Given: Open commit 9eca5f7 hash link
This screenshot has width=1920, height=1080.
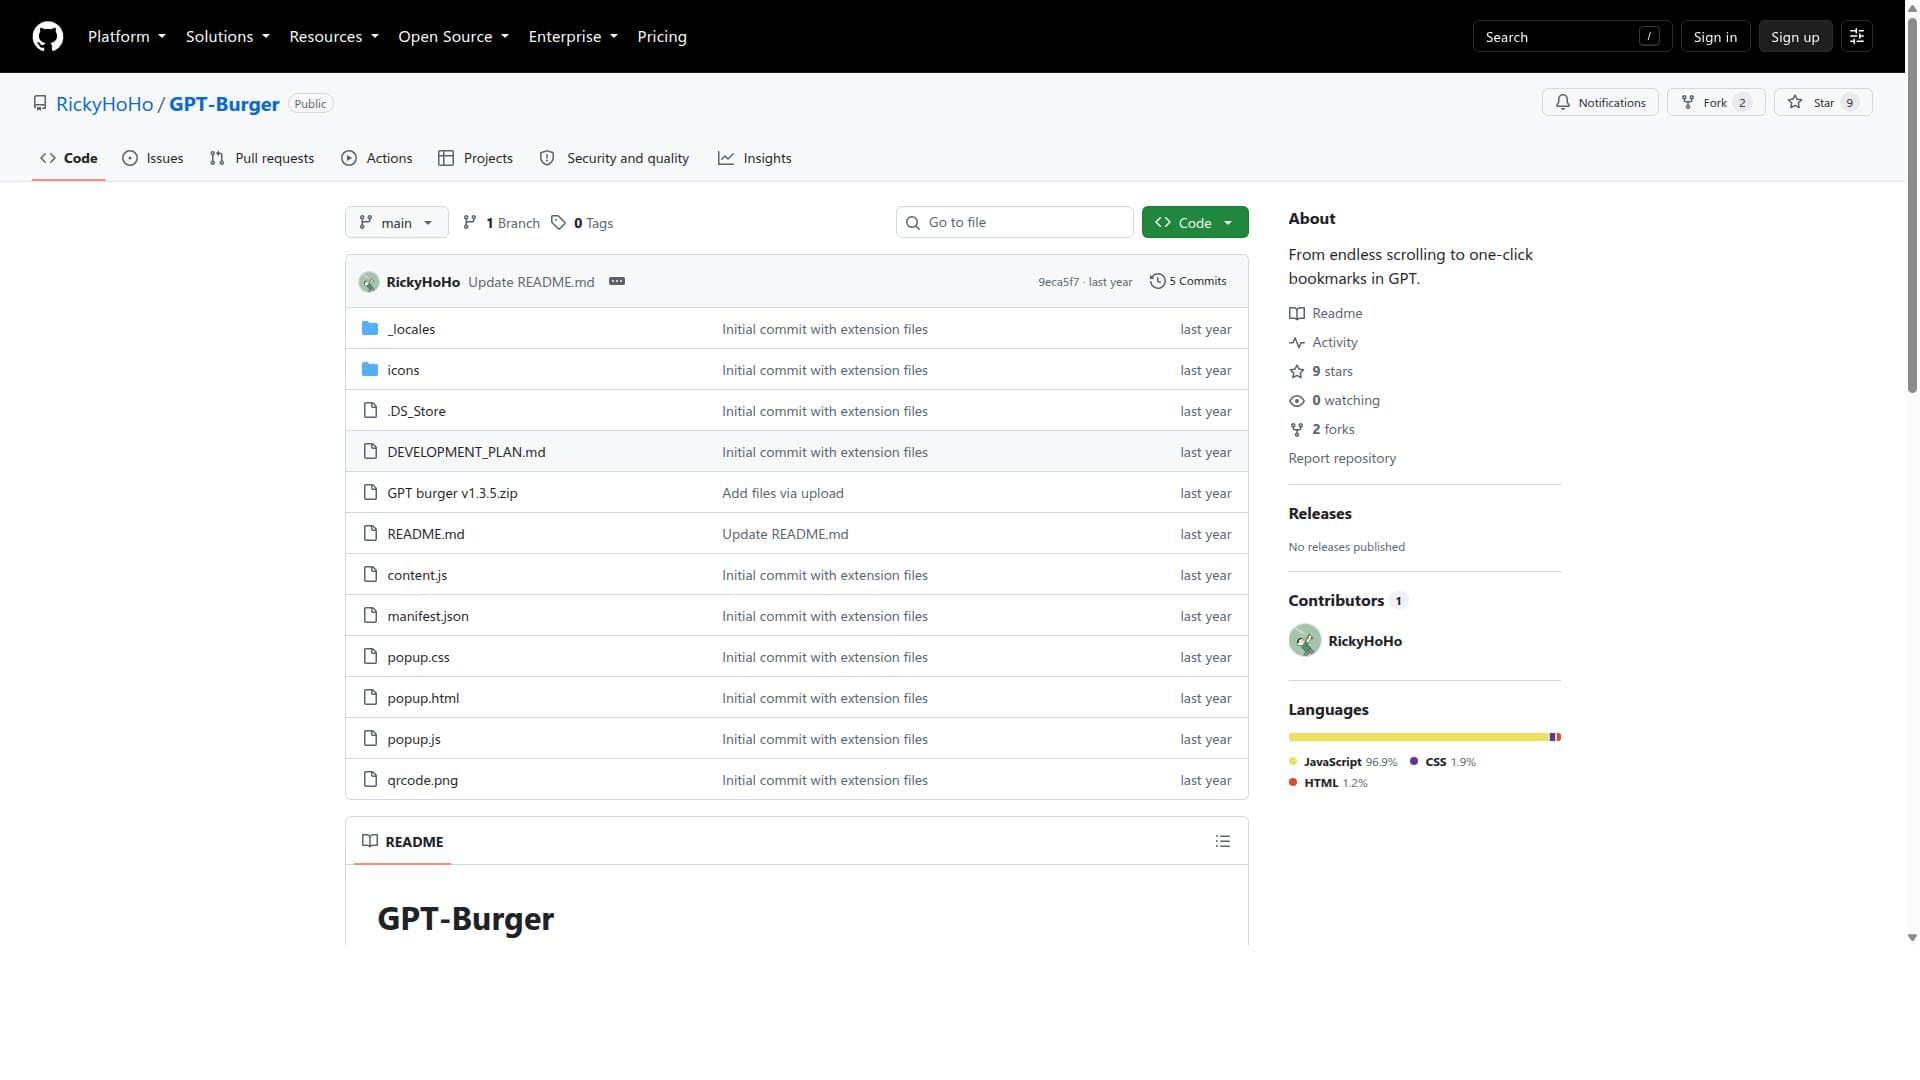Looking at the screenshot, I should click(1058, 282).
